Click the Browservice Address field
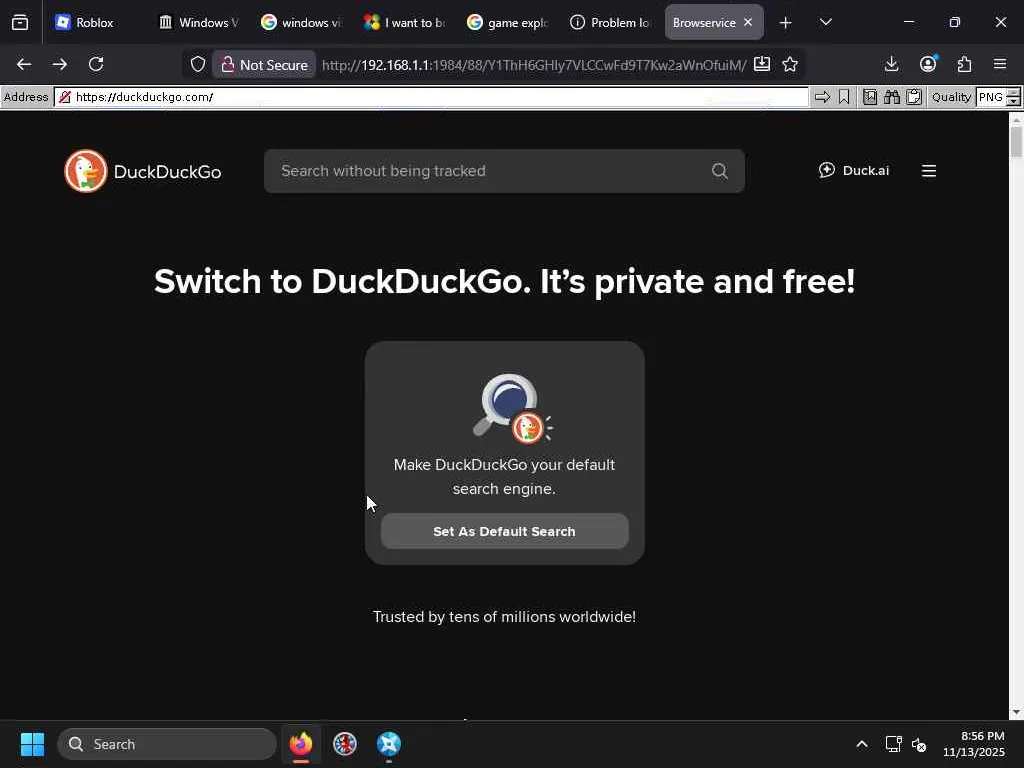The width and height of the screenshot is (1024, 768). [x=431, y=97]
